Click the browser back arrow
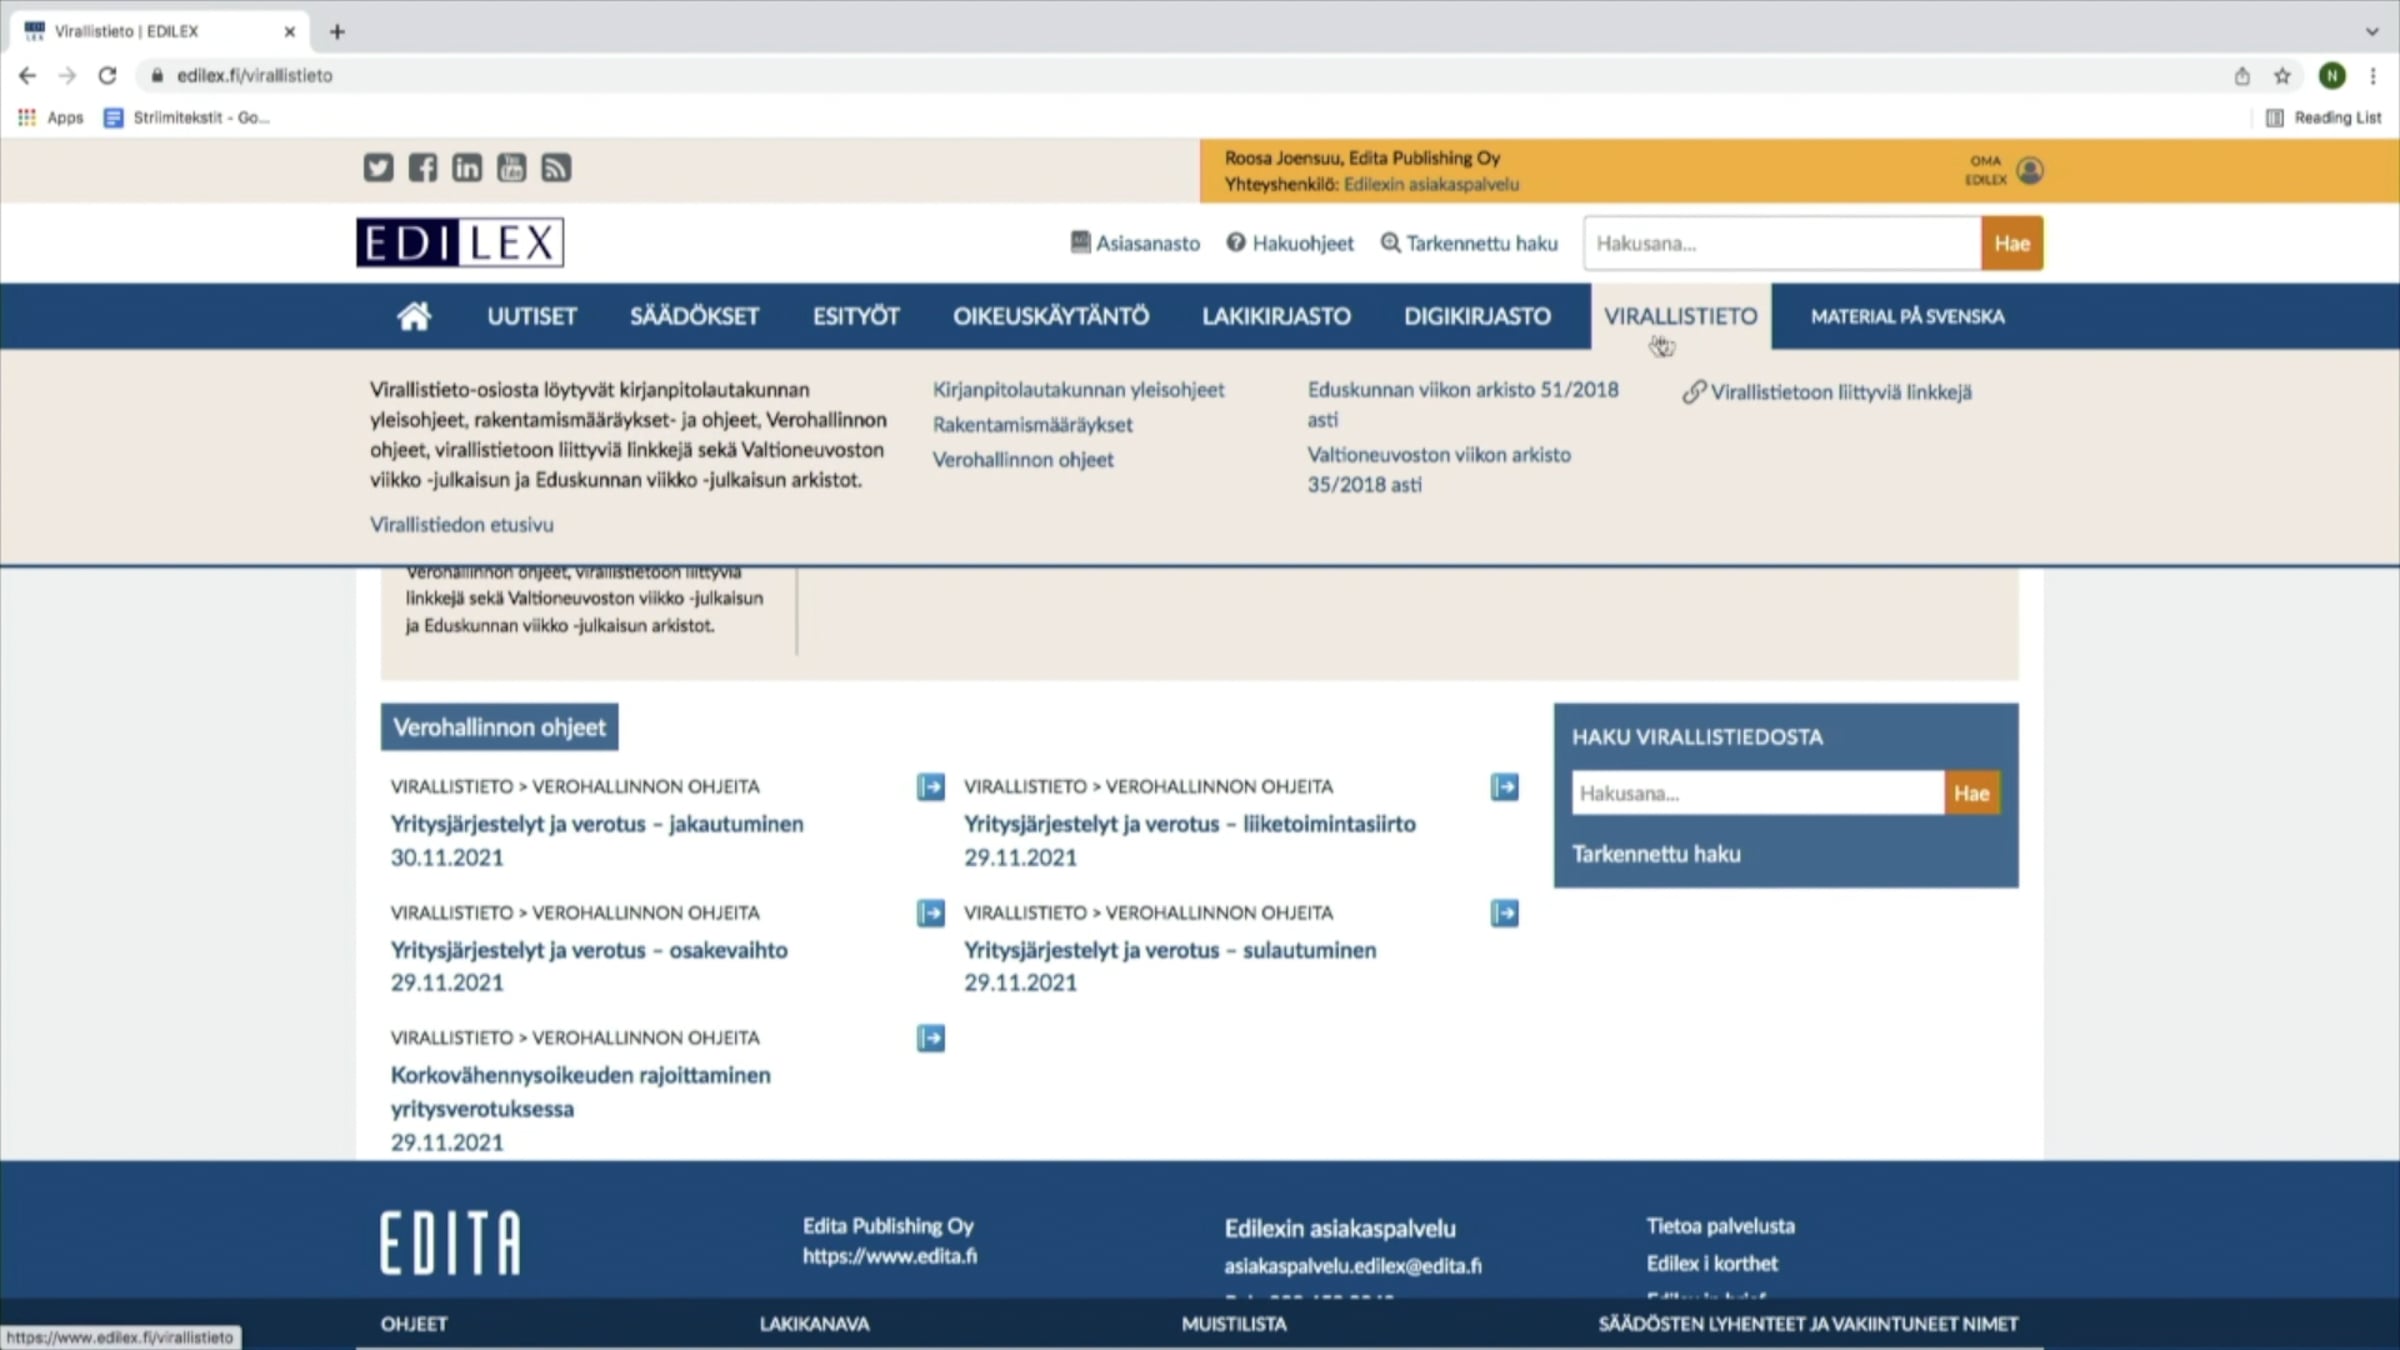Screen dimensions: 2400x1350 pyautogui.click(x=27, y=75)
